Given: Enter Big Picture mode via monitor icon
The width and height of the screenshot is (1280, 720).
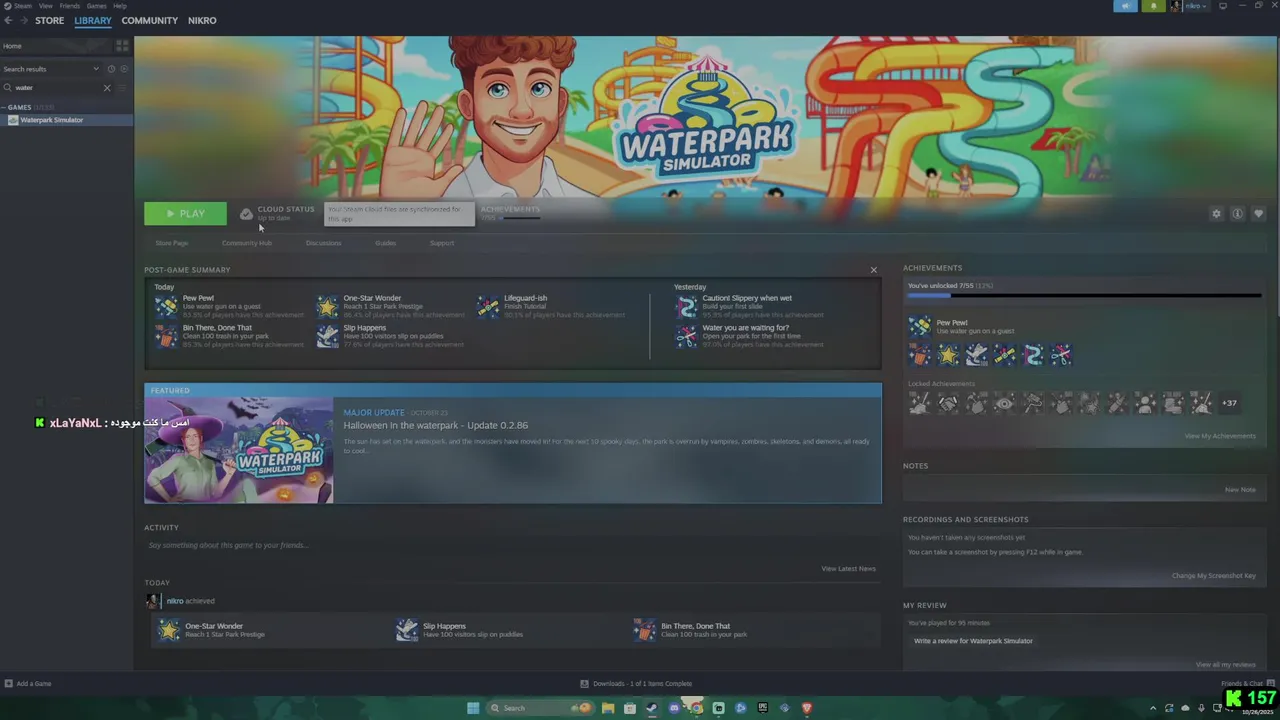Looking at the screenshot, I should (1222, 6).
